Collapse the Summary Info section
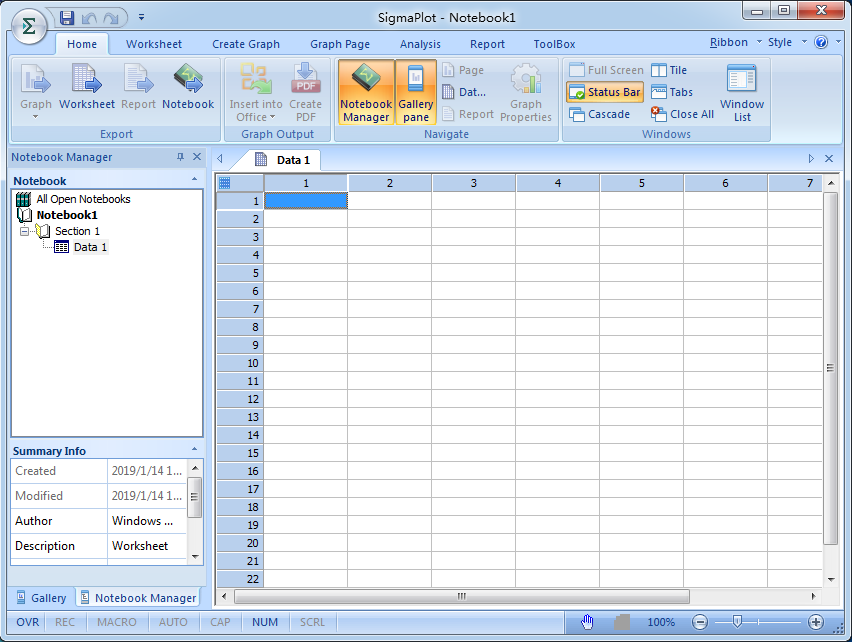 coord(194,450)
